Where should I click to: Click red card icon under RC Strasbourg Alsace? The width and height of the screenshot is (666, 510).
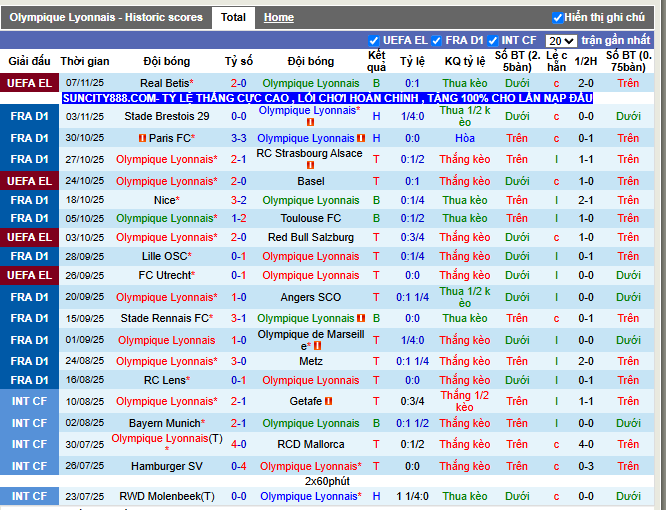(310, 165)
